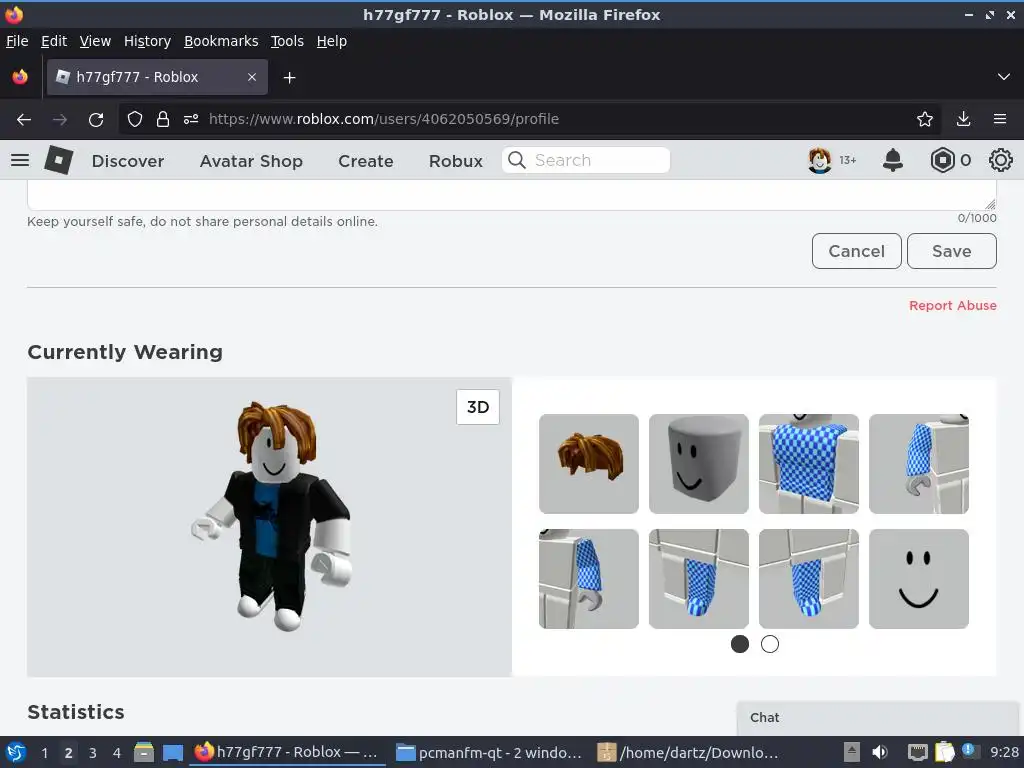The height and width of the screenshot is (768, 1024).
Task: Expand the list all tabs chevron
Action: point(1004,77)
